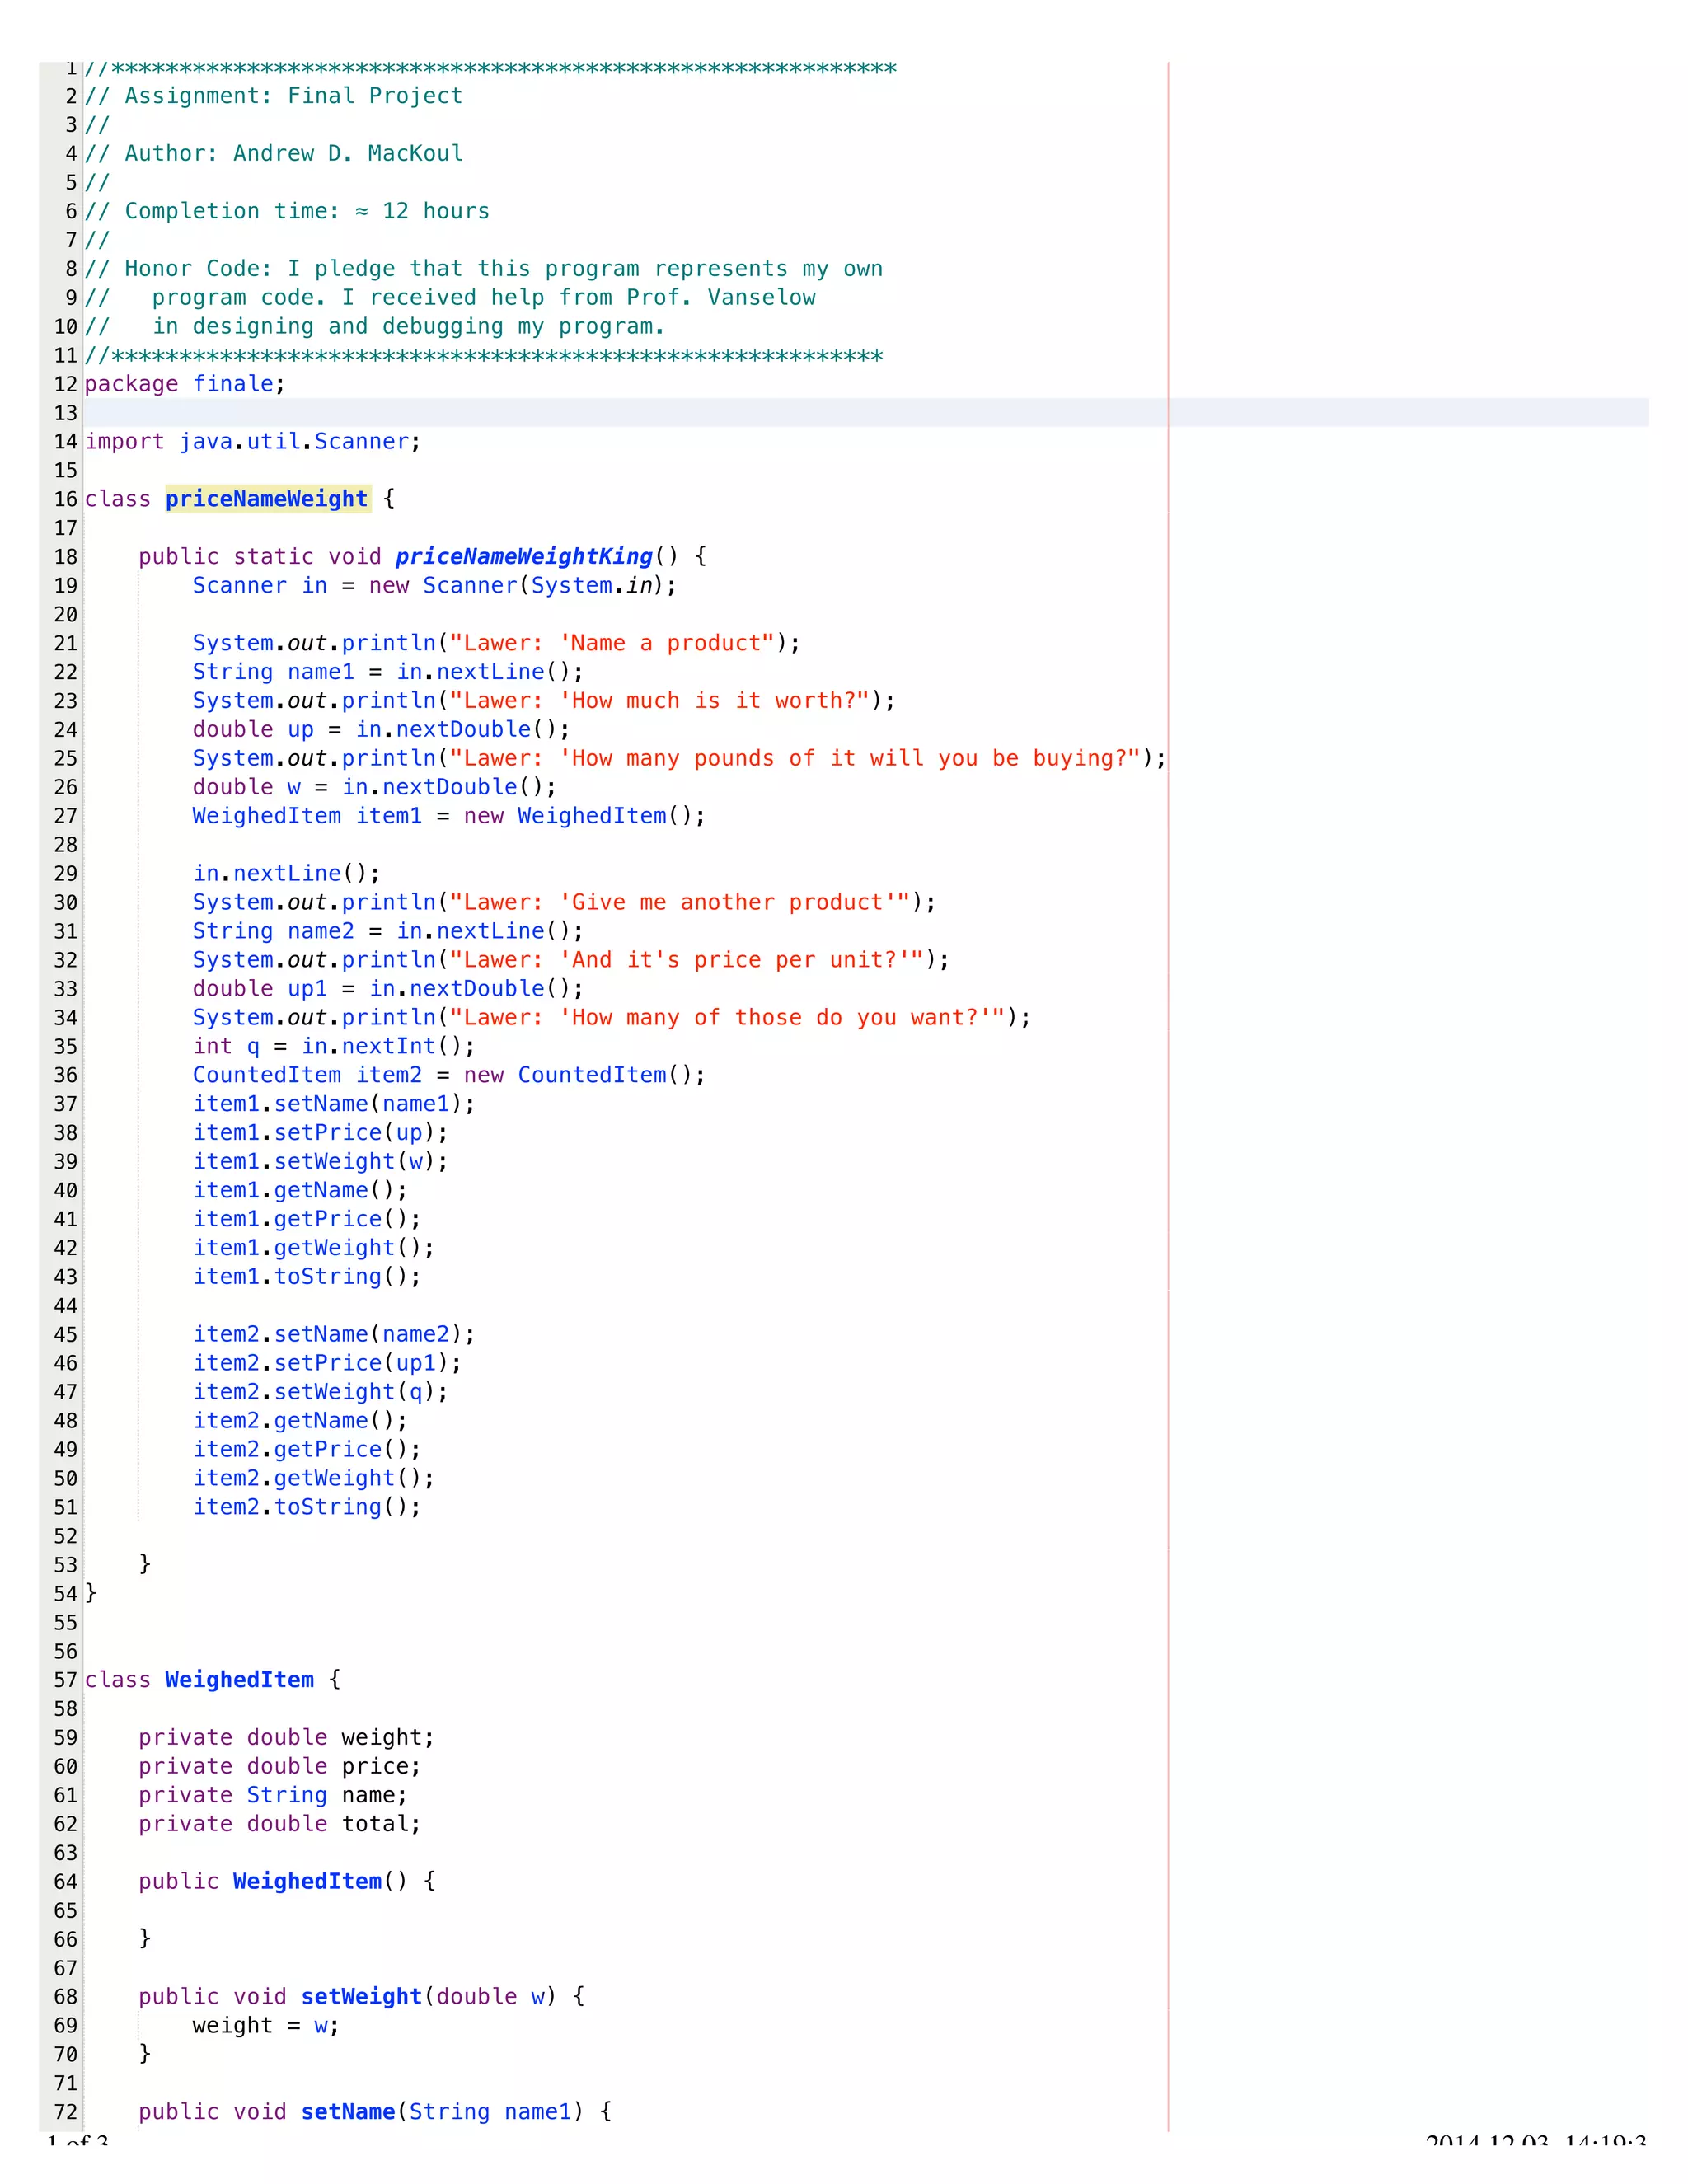Click 'item2.getName();' on line 48

(x=300, y=1421)
